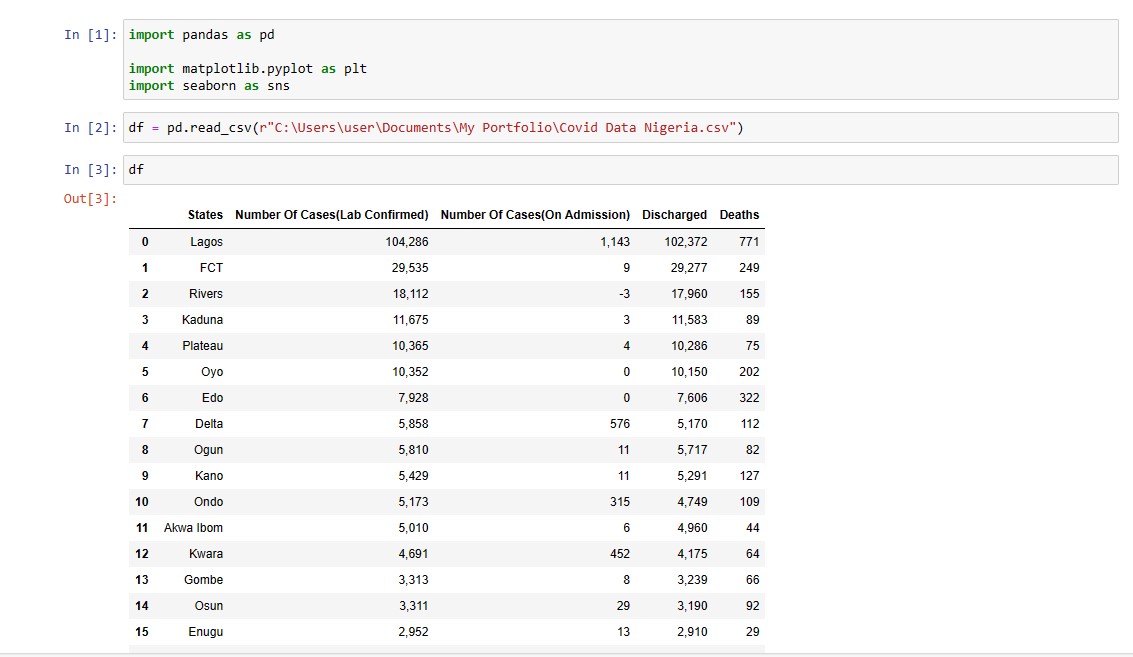Select the Kwara state cell
Screen dimensions: 1133x657
click(x=206, y=554)
